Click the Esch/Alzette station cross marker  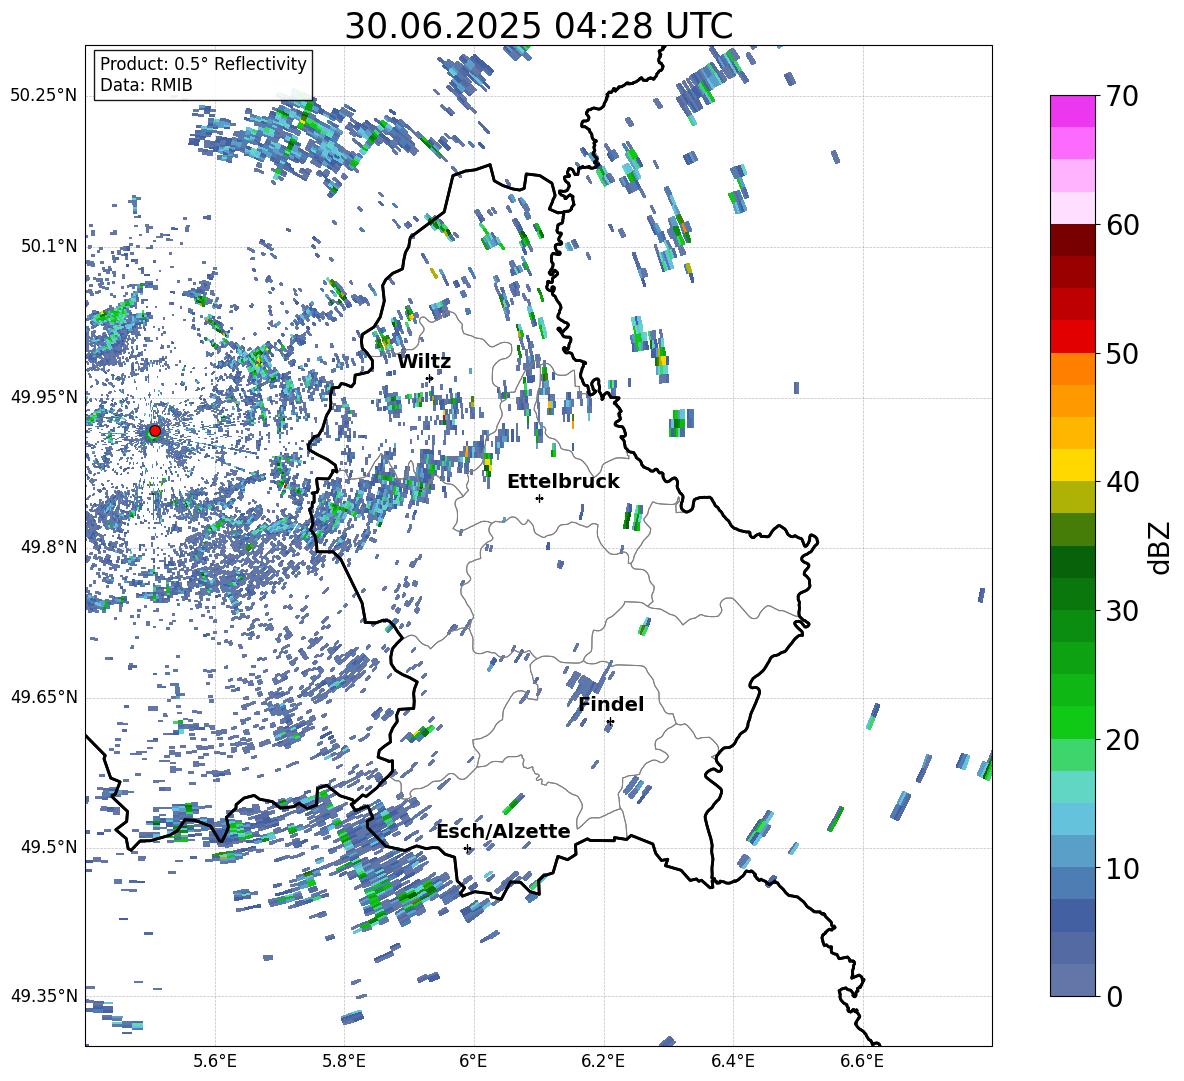coord(467,848)
